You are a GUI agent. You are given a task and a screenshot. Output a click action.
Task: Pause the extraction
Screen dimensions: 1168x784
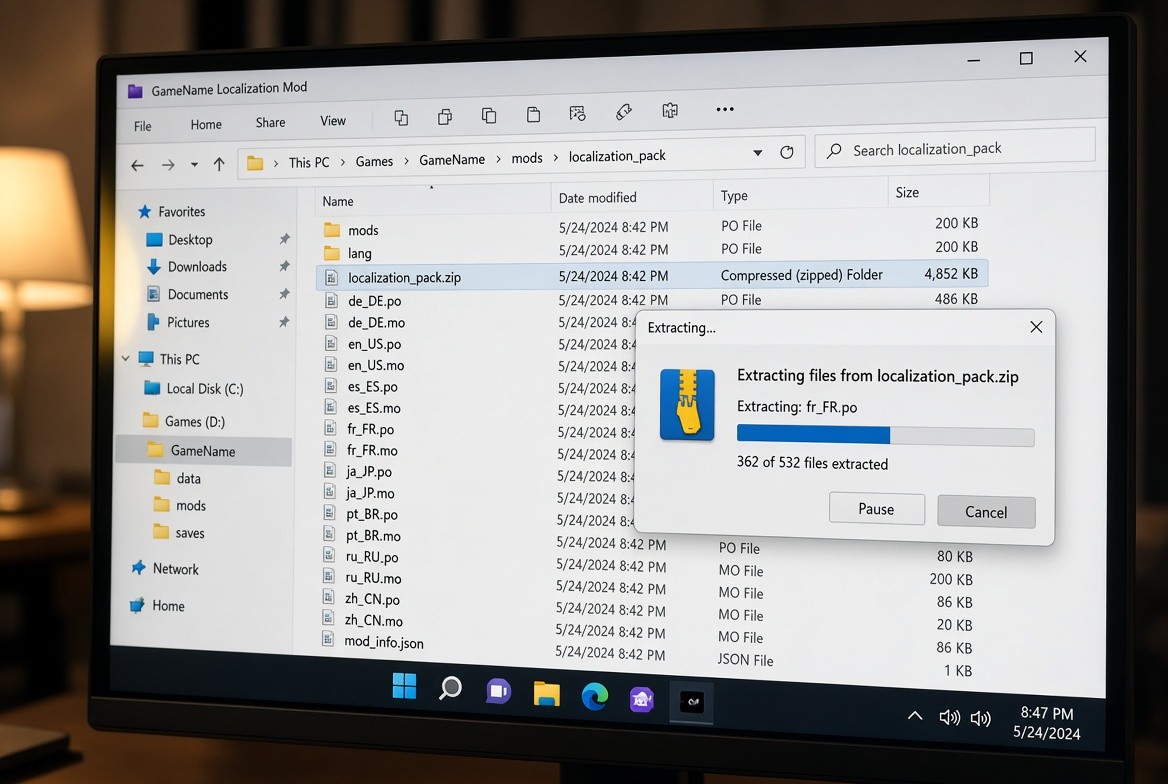pyautogui.click(x=877, y=509)
